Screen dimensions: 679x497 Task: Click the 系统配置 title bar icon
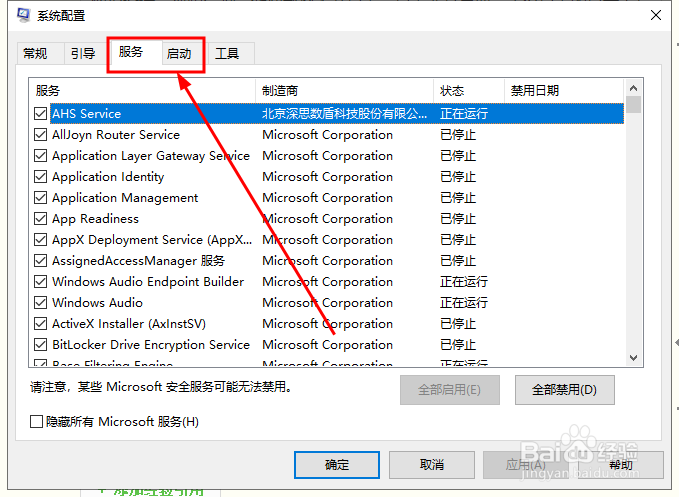[23, 15]
